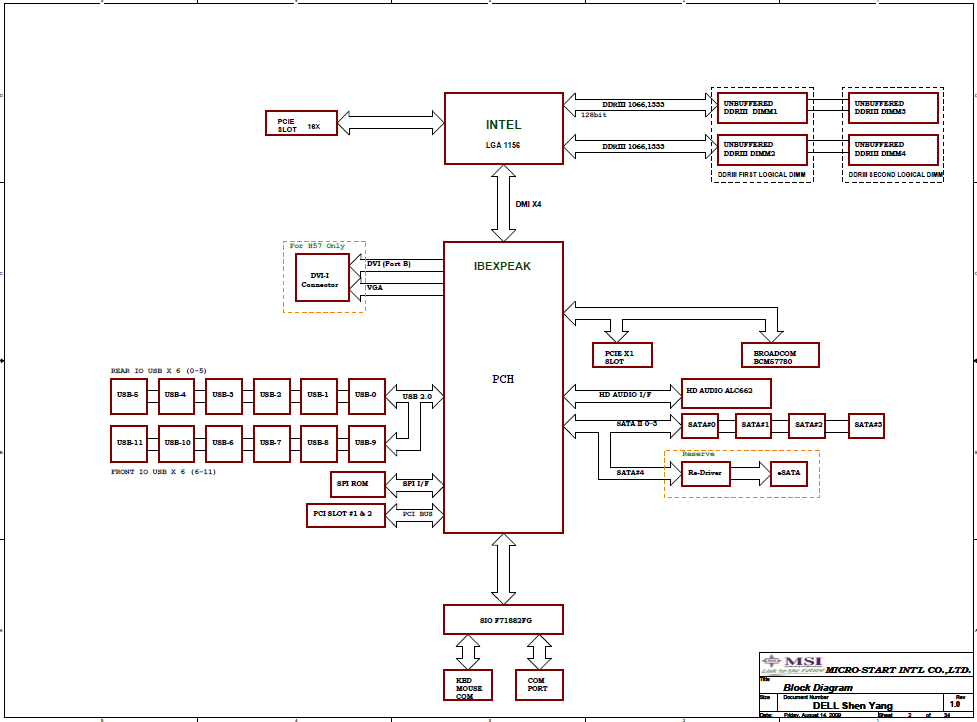Viewport: 977px width, 722px height.
Task: Click the HD AUDIO ALC662 block
Action: coord(726,391)
